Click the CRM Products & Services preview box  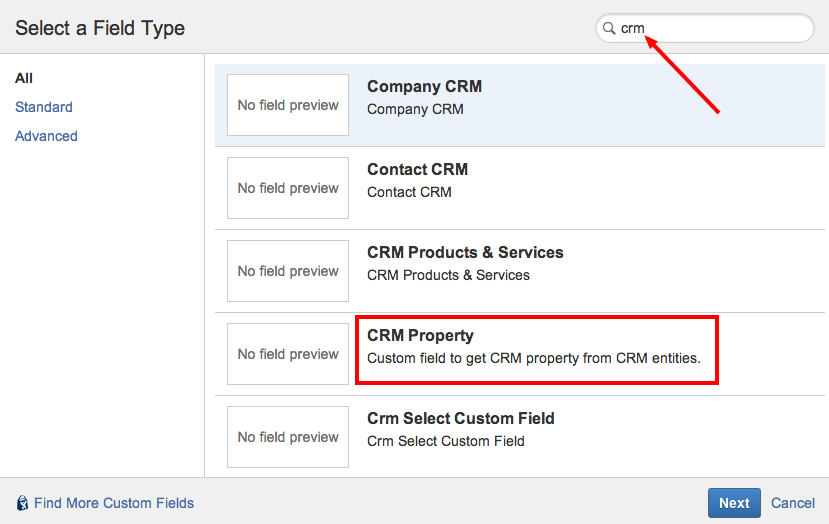pos(288,271)
